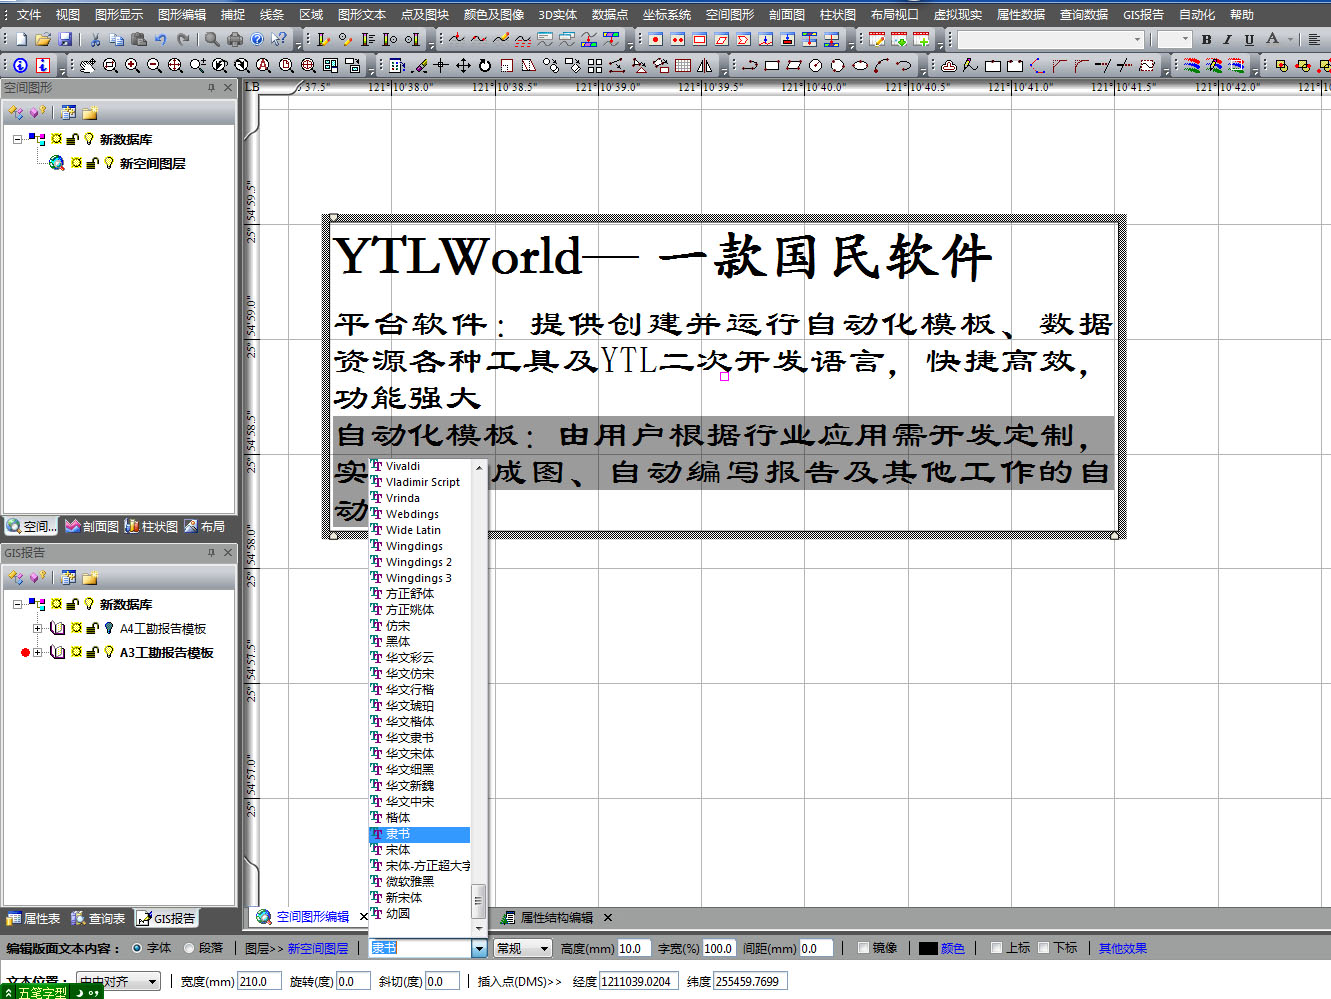Click the grid pattern tool icon
1331x999 pixels.
coord(683,65)
